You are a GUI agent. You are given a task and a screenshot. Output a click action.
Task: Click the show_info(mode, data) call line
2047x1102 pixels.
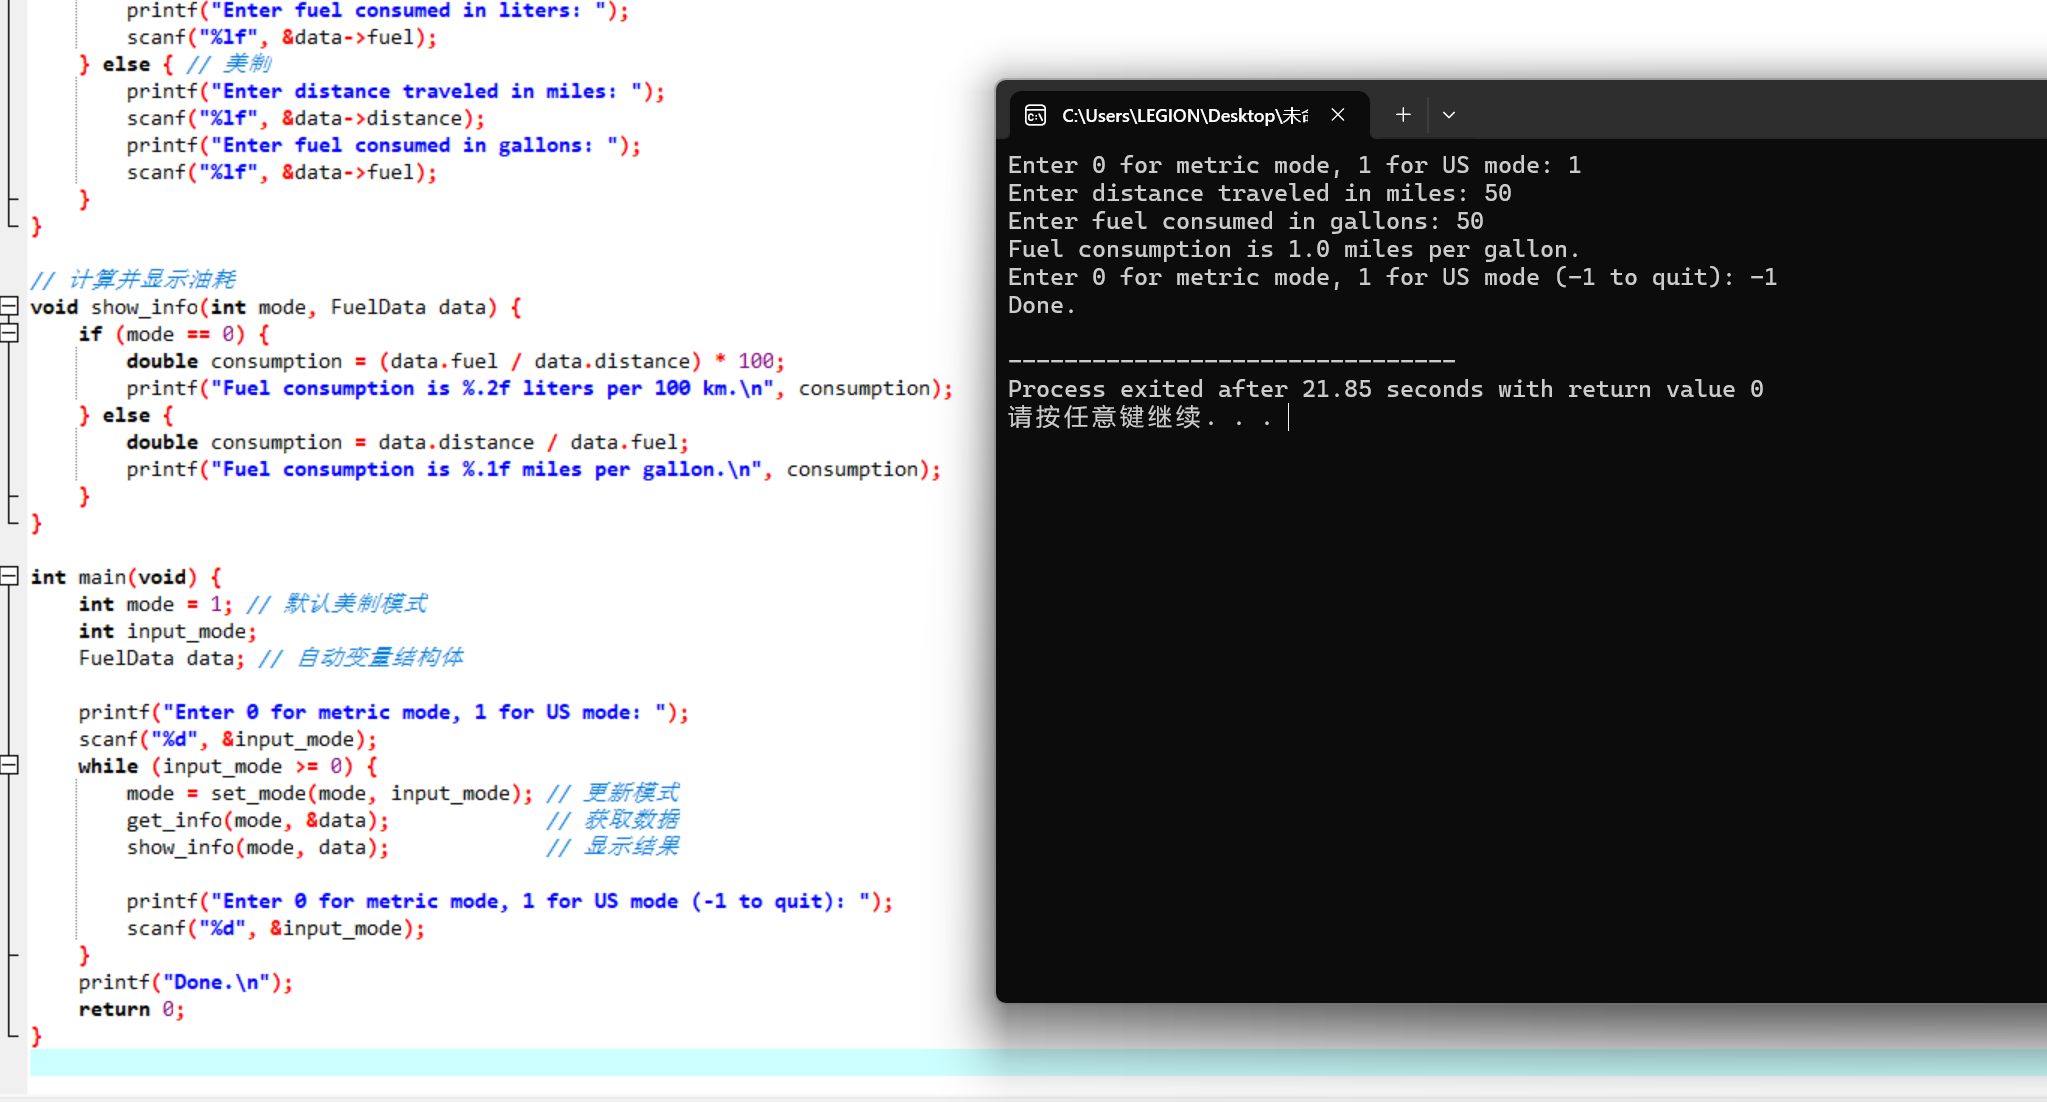pyautogui.click(x=257, y=847)
